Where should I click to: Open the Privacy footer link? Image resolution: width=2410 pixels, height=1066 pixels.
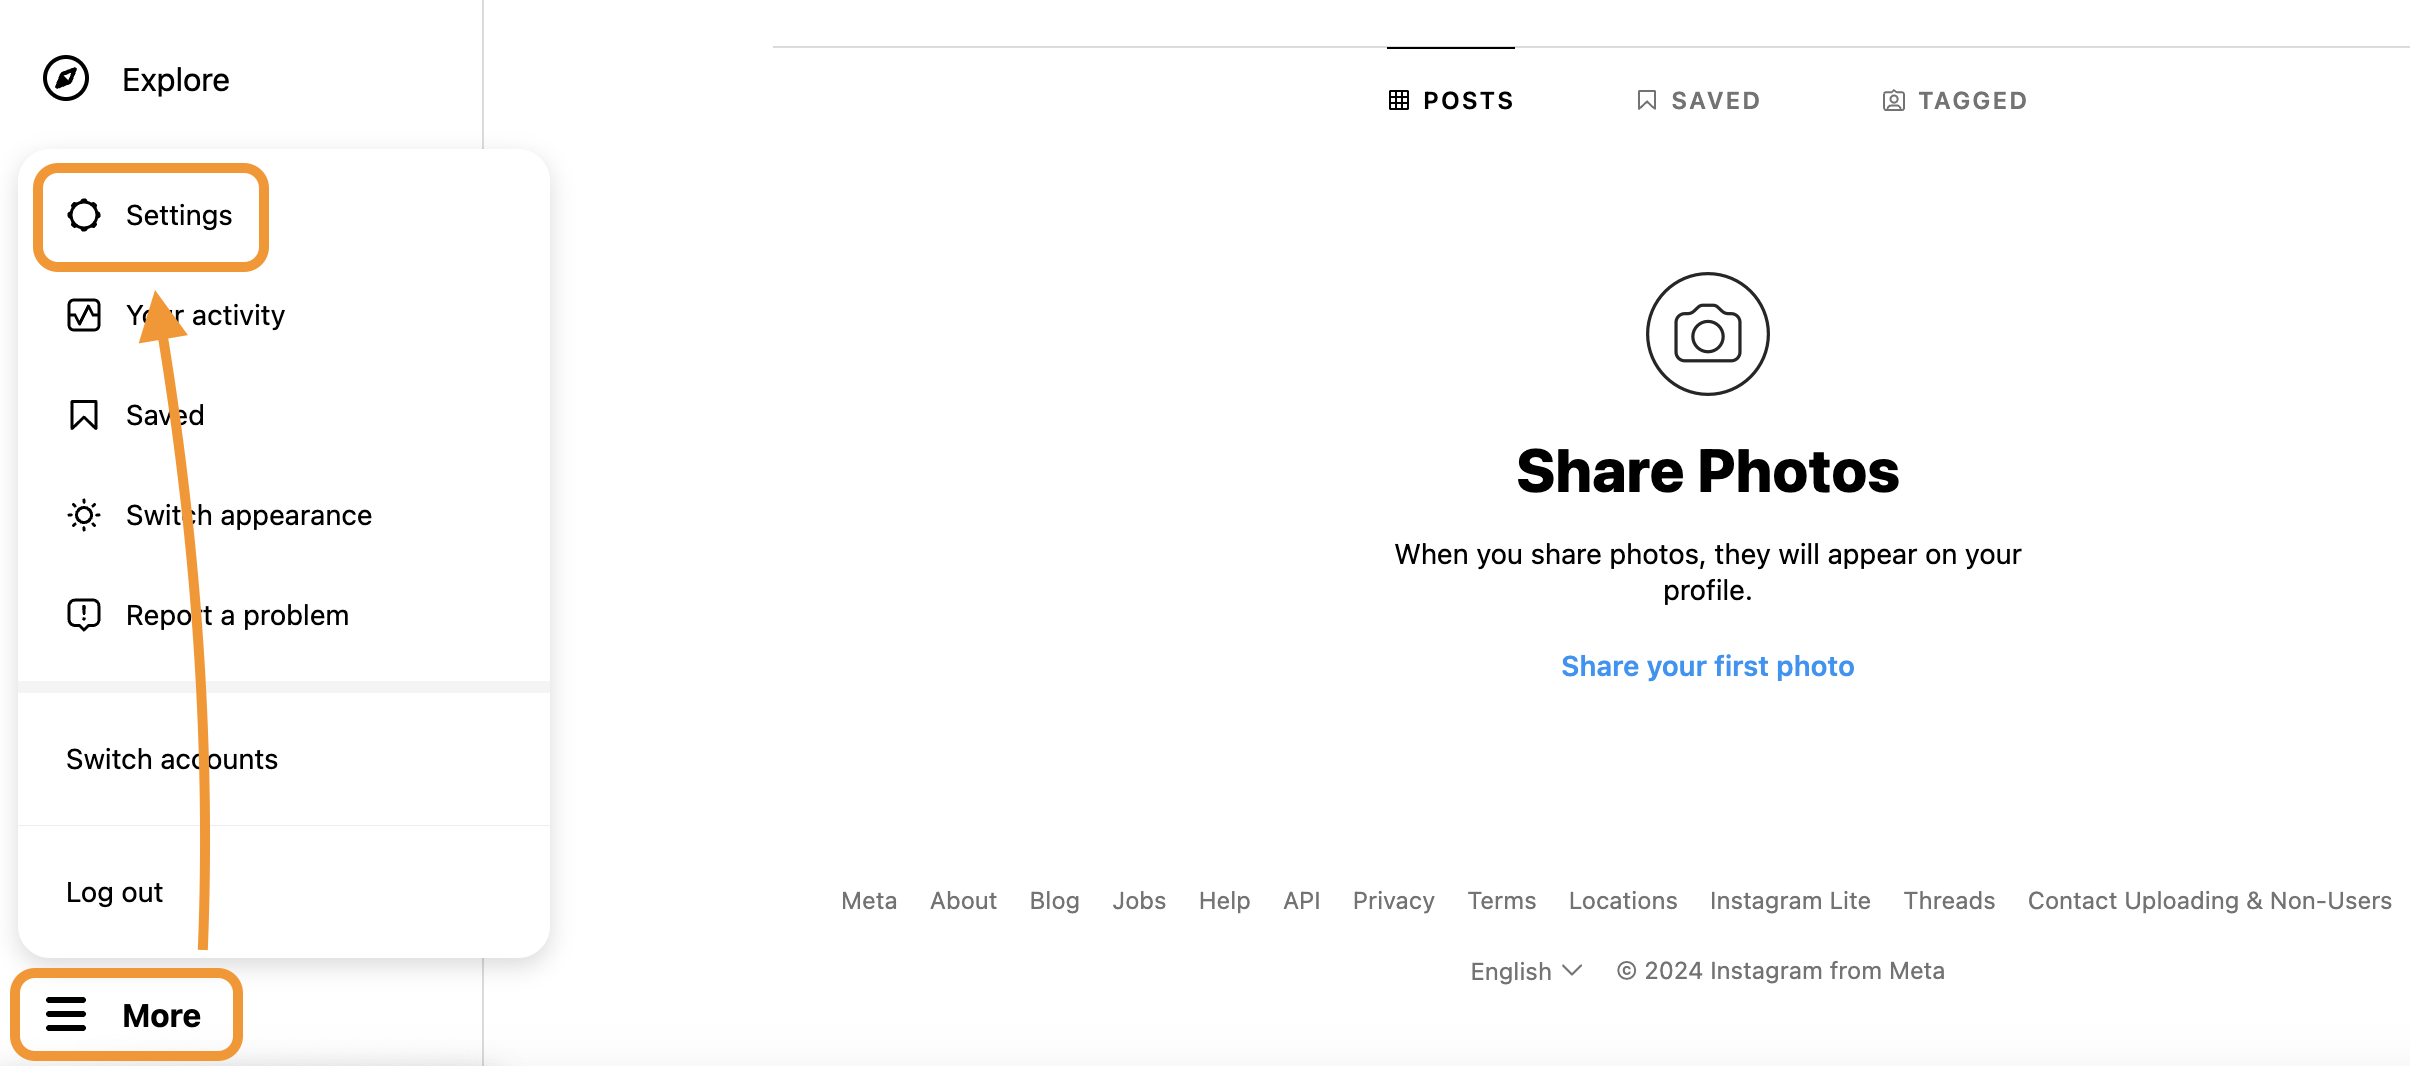click(1393, 900)
